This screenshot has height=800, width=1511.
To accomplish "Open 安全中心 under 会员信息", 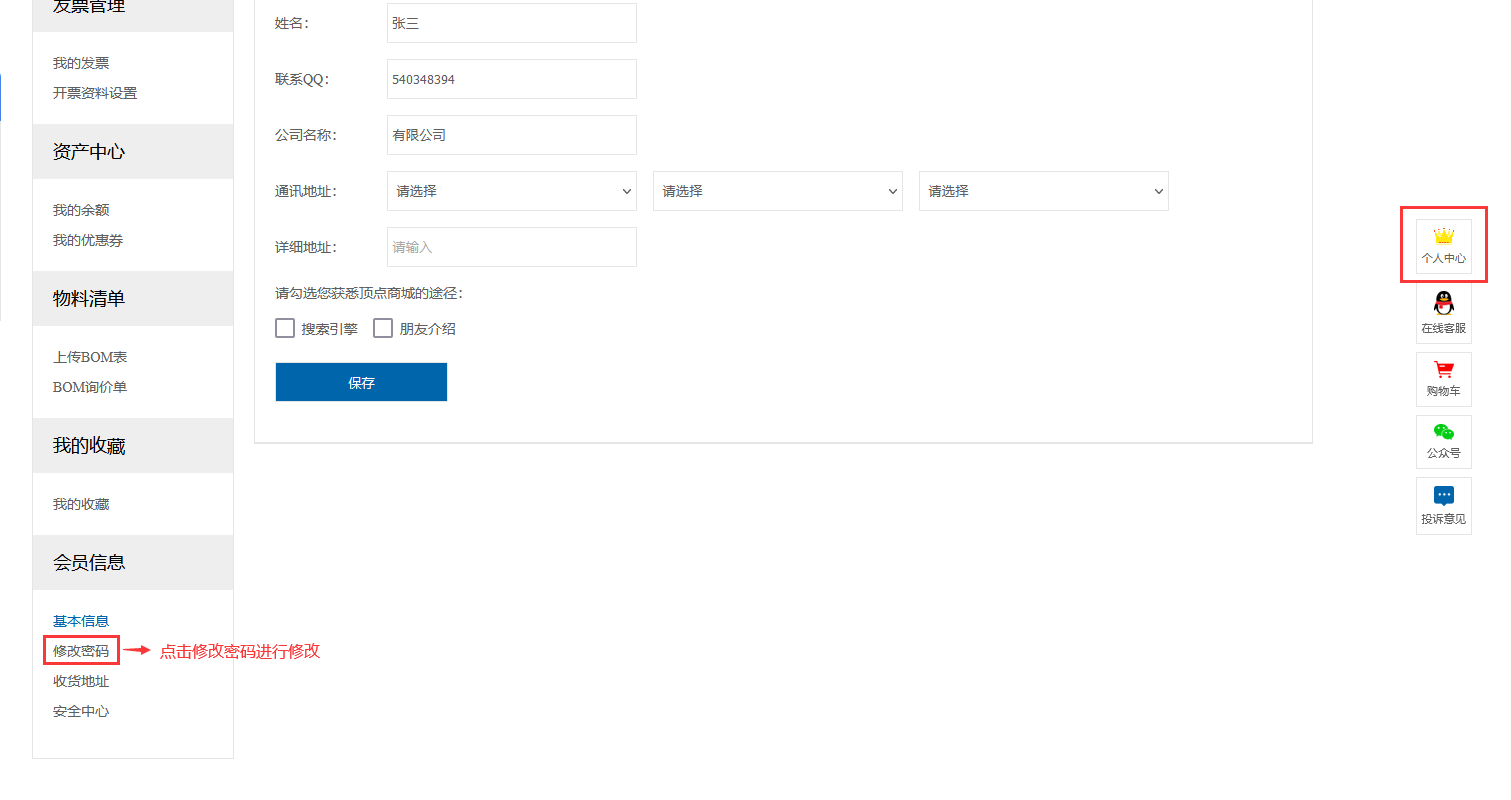I will (x=80, y=710).
